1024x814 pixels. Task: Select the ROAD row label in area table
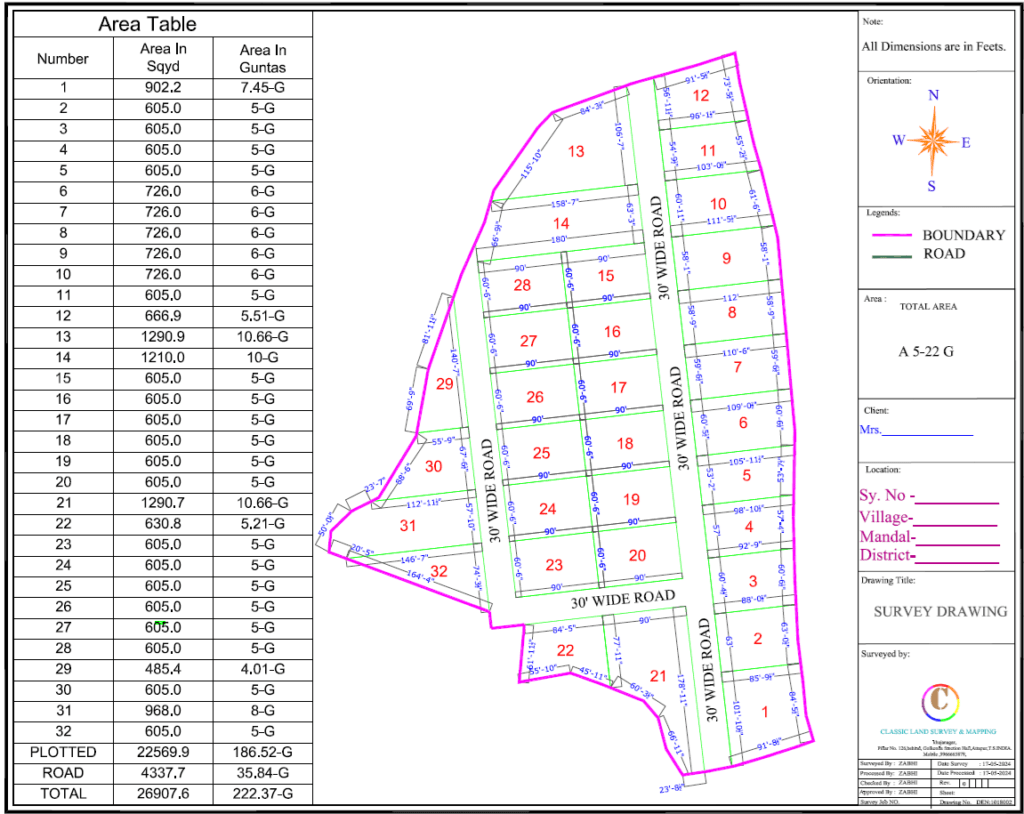[63, 773]
